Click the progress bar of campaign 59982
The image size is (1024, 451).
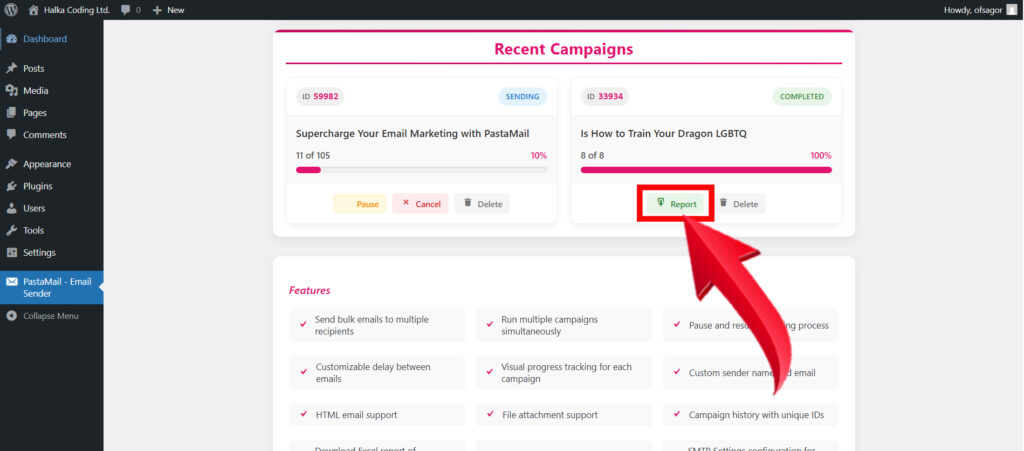[421, 170]
